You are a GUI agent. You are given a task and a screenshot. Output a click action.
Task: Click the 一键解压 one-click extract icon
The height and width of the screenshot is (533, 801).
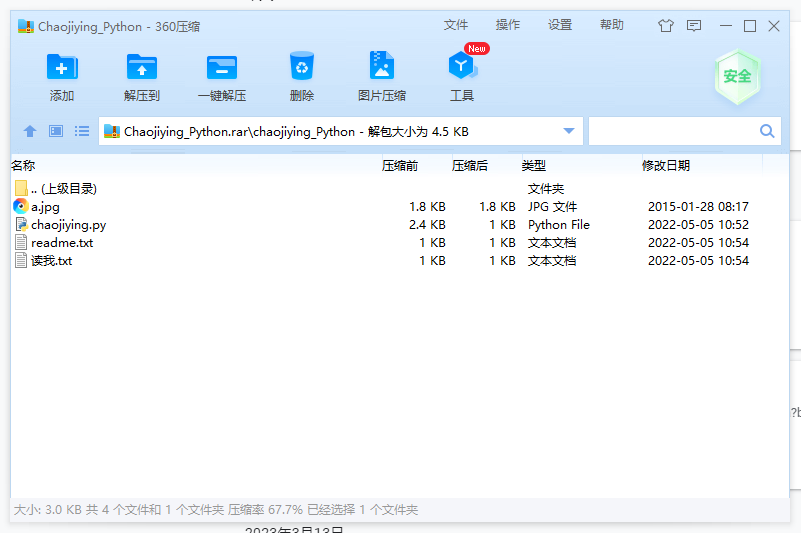[x=222, y=67]
